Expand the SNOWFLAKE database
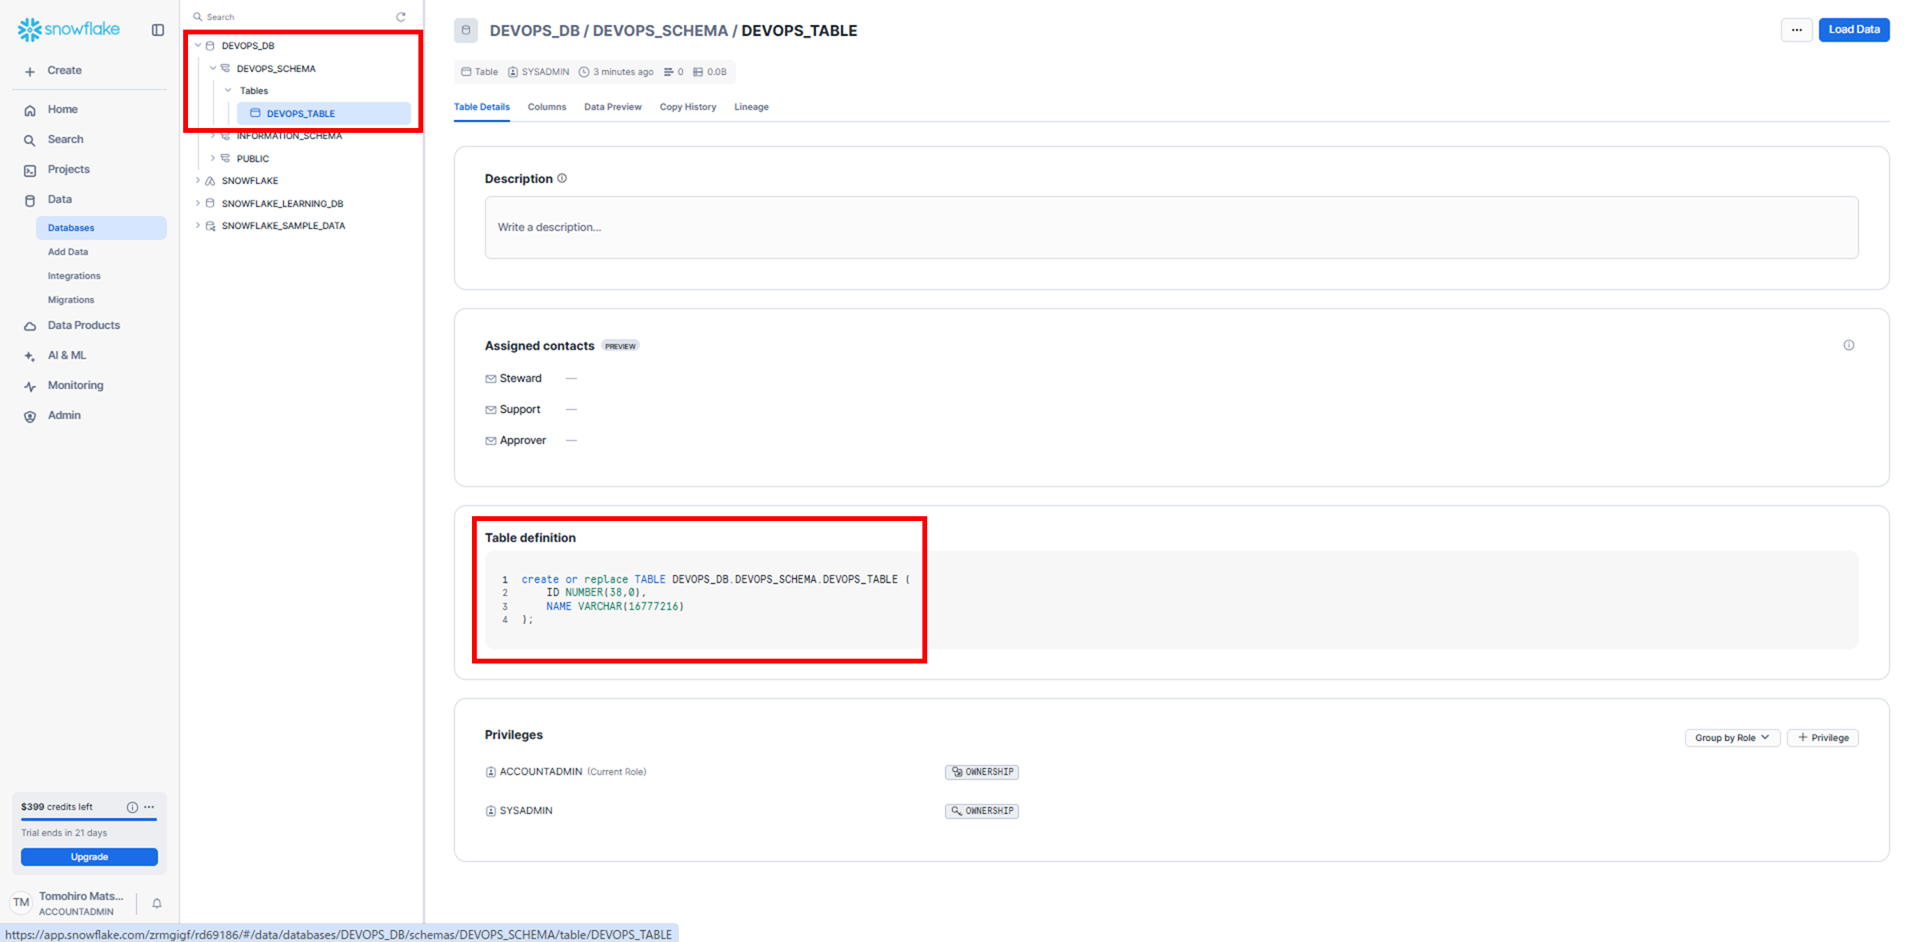 198,181
